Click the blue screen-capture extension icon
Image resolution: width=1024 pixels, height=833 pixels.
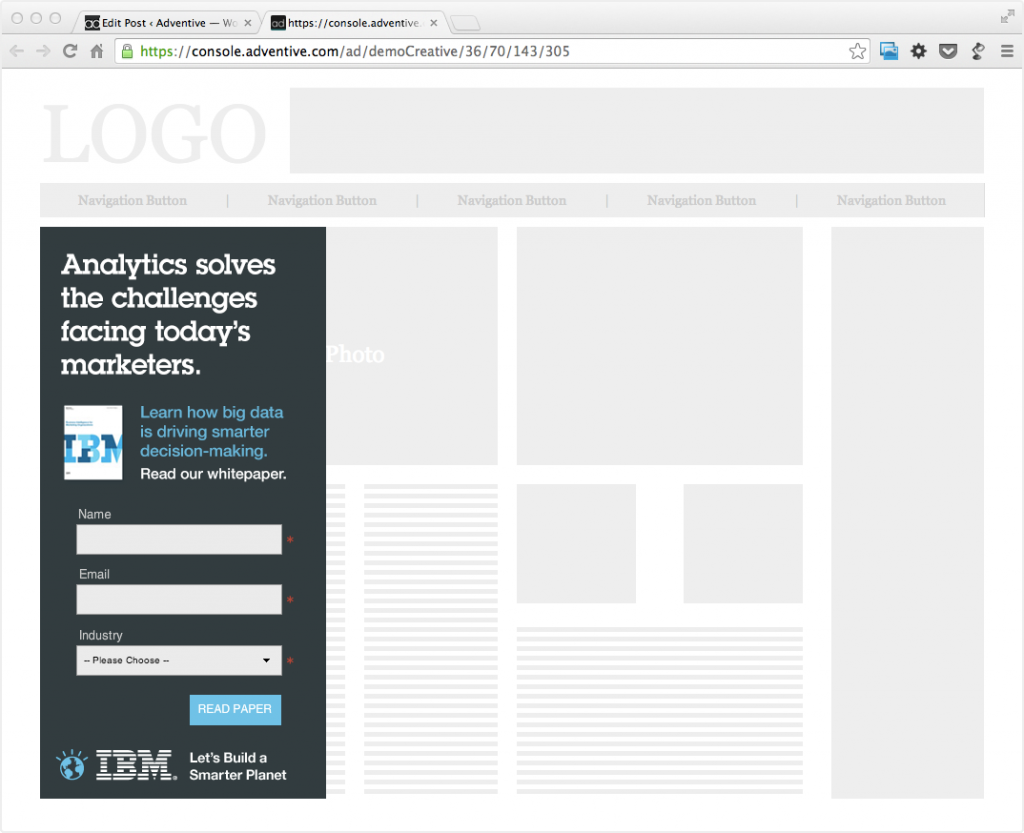point(889,51)
